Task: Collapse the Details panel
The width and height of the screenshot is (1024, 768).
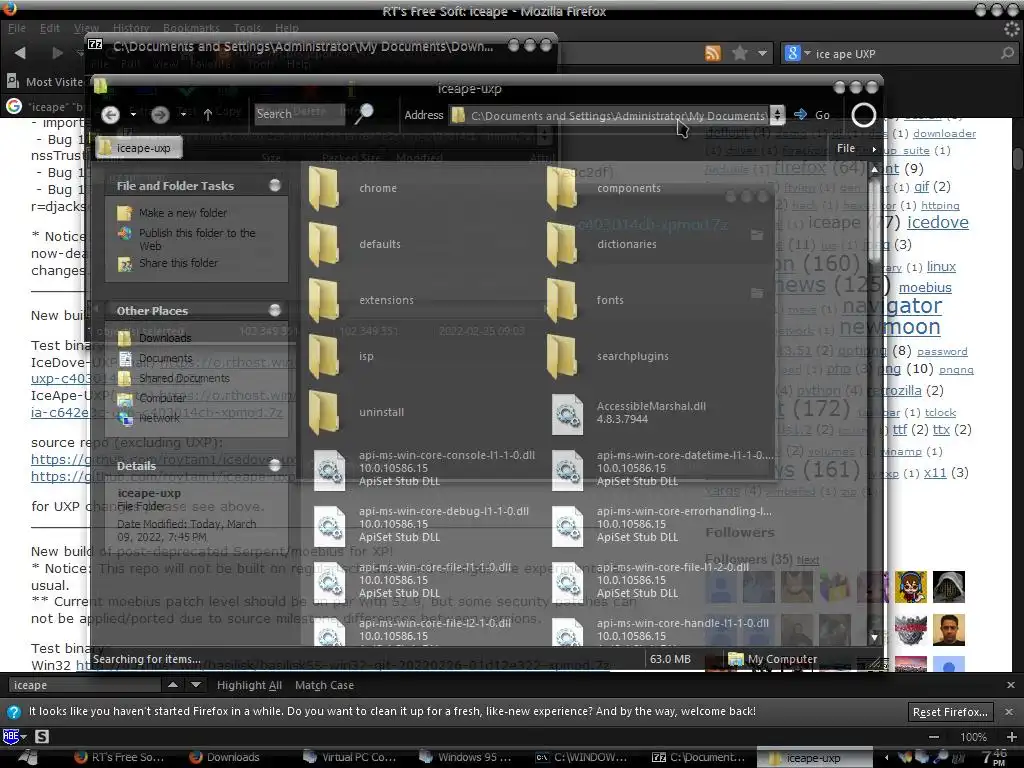Action: click(275, 465)
